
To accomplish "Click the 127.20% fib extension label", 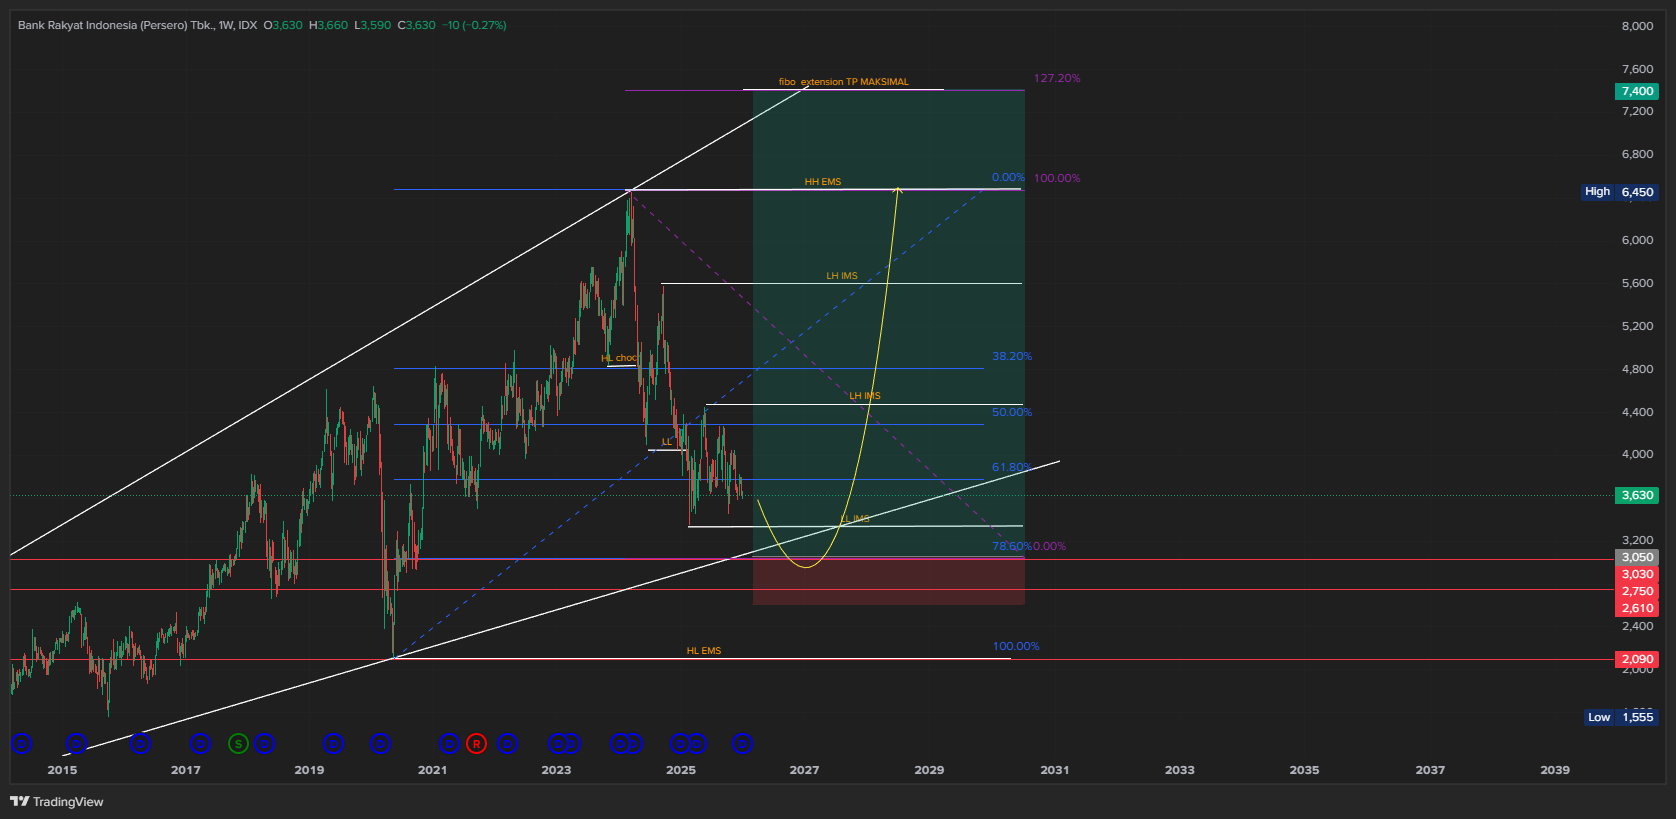I will [x=1057, y=78].
